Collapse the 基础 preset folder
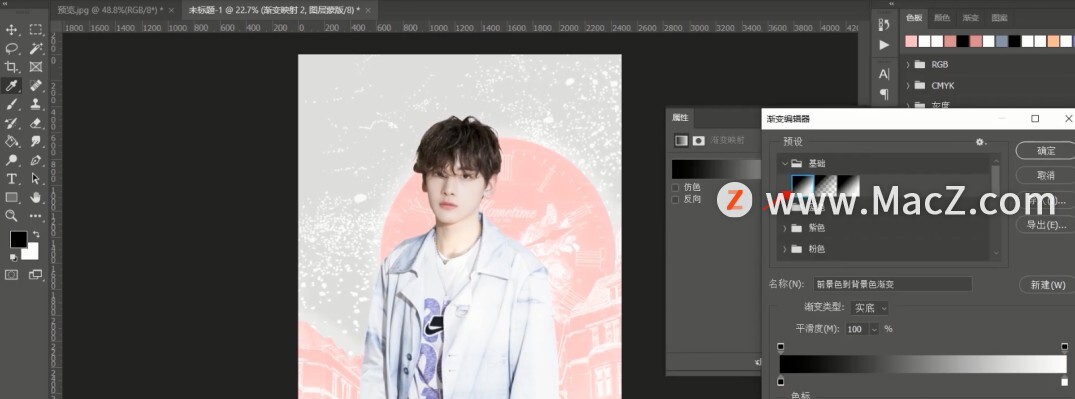 (784, 164)
